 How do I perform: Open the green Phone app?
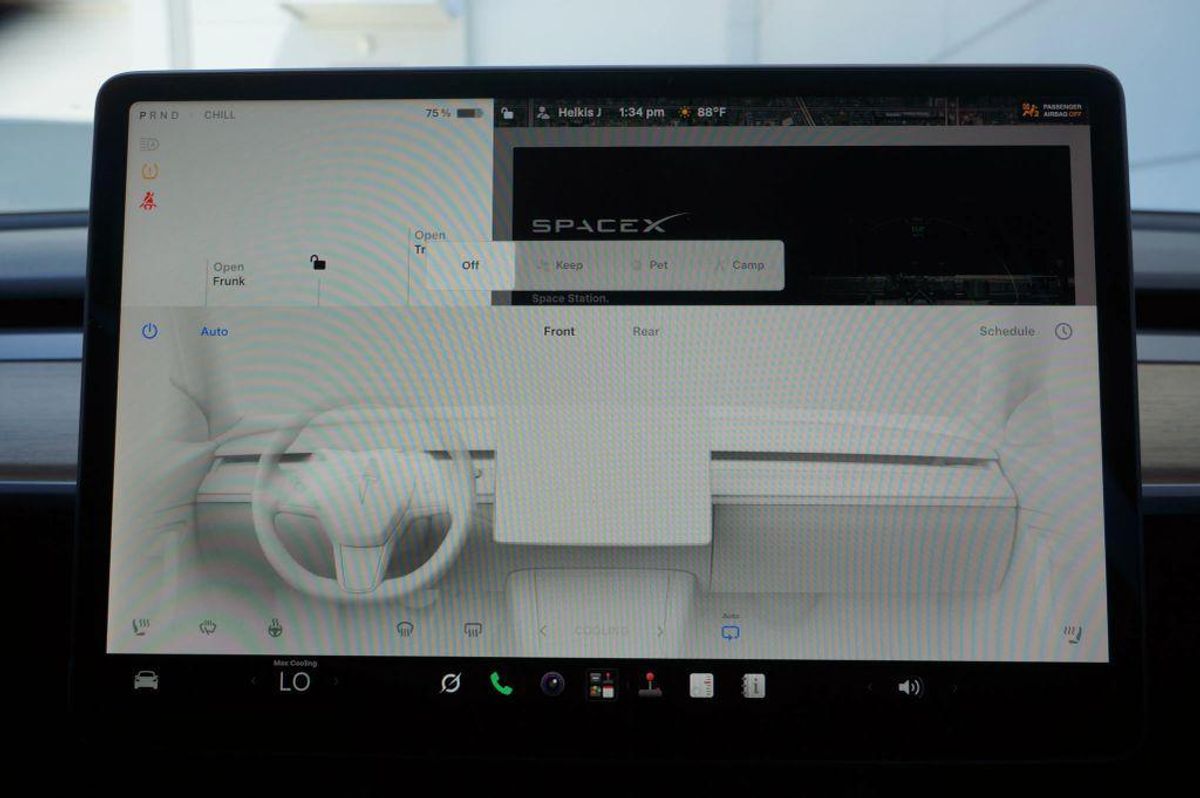click(501, 684)
